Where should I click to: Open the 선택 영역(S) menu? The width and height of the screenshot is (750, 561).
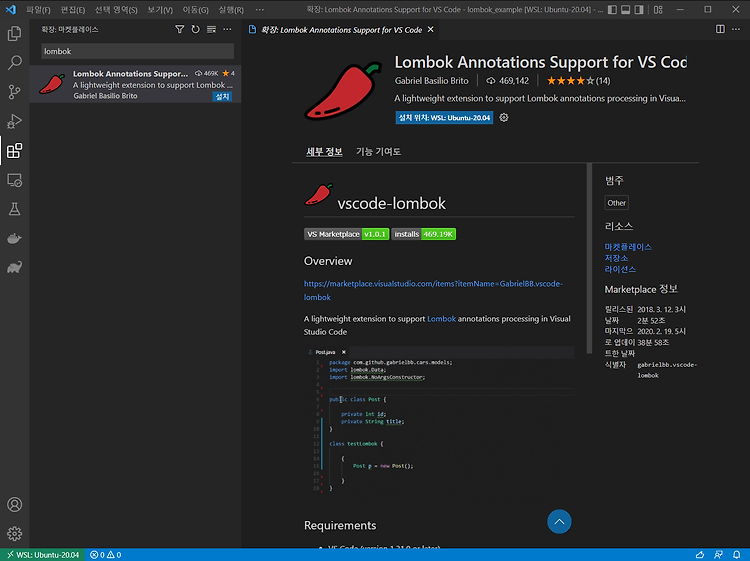click(116, 10)
